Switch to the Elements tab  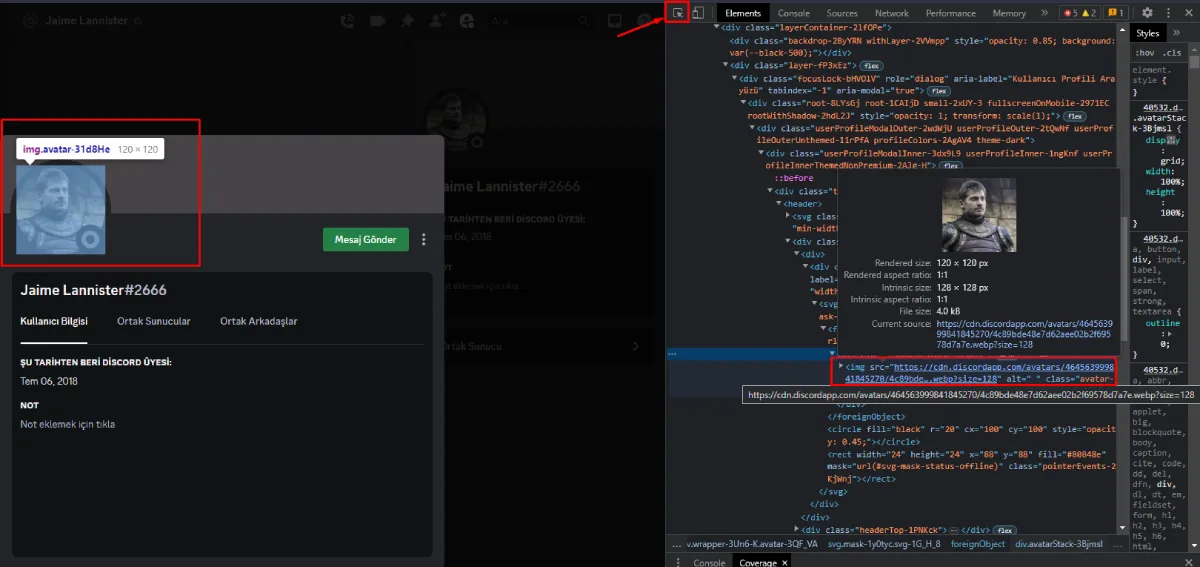[743, 13]
